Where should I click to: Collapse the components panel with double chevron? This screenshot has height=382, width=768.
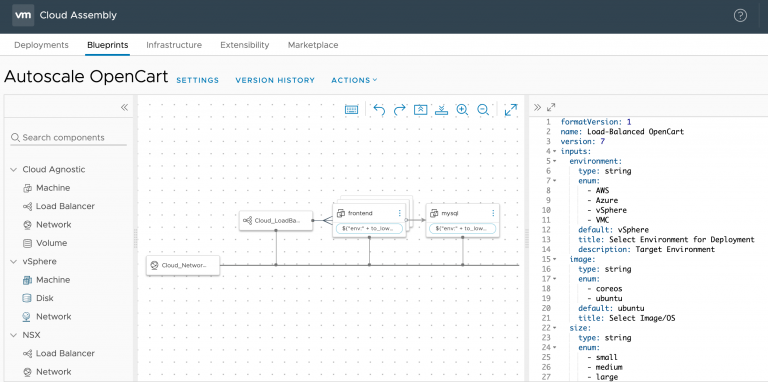[x=124, y=107]
